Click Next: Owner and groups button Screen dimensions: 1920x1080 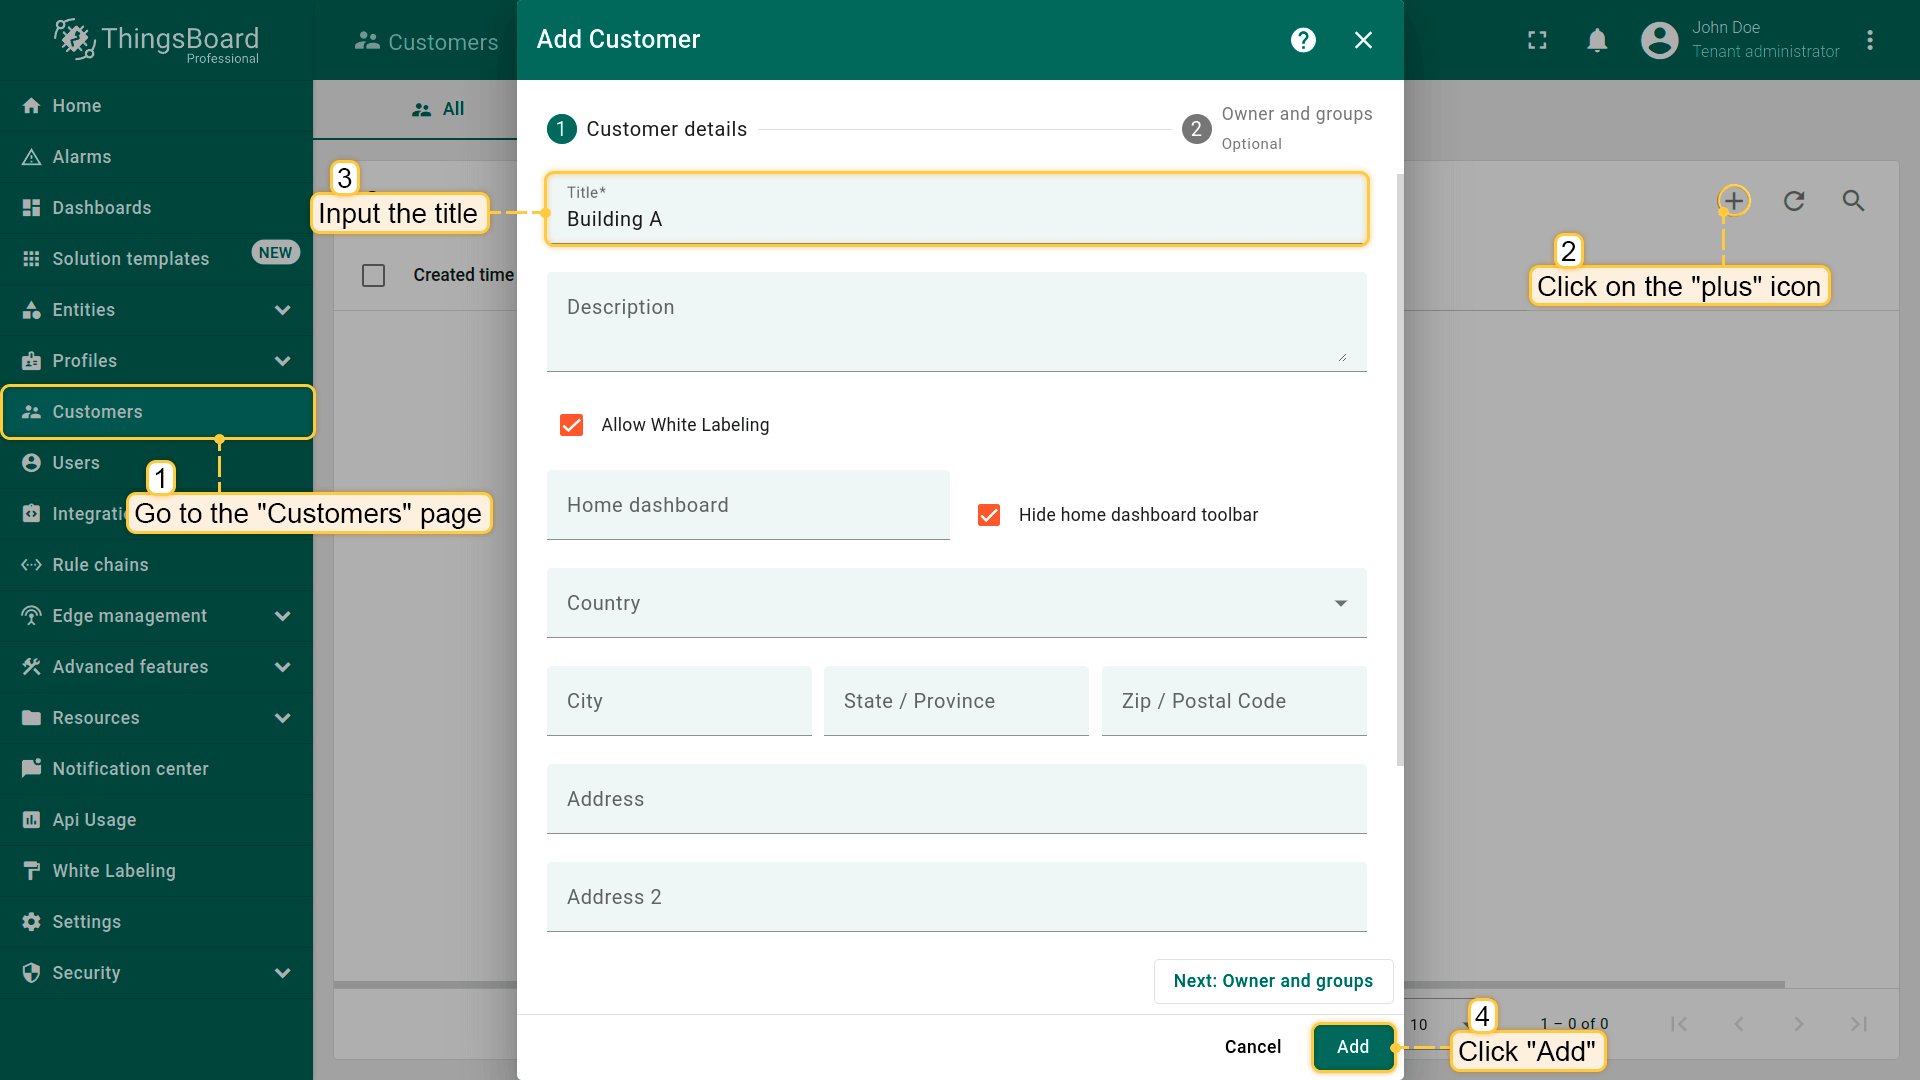tap(1272, 981)
